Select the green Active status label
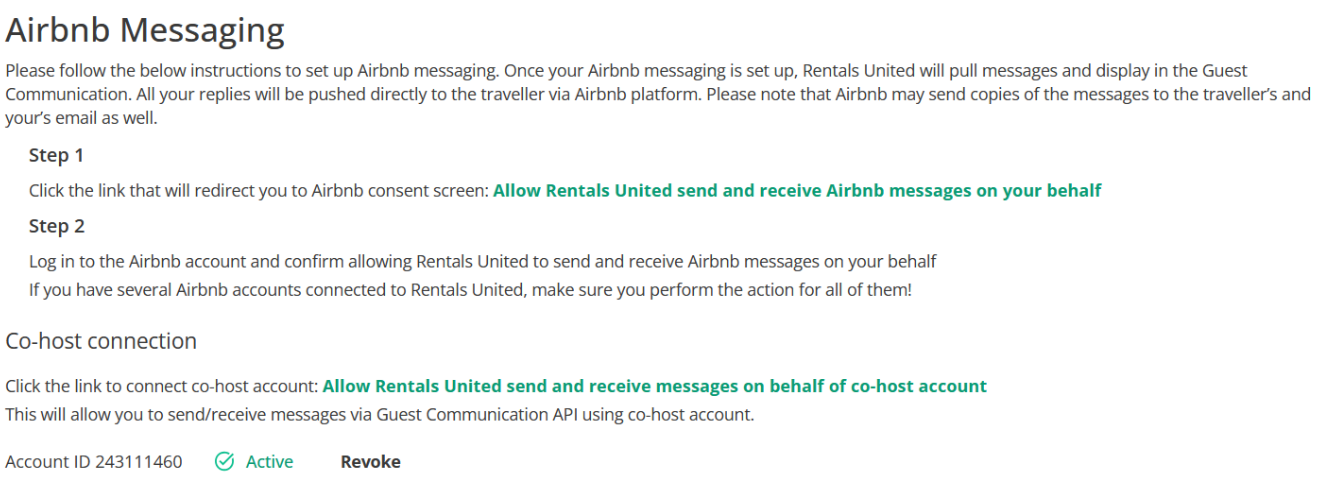 click(x=269, y=462)
